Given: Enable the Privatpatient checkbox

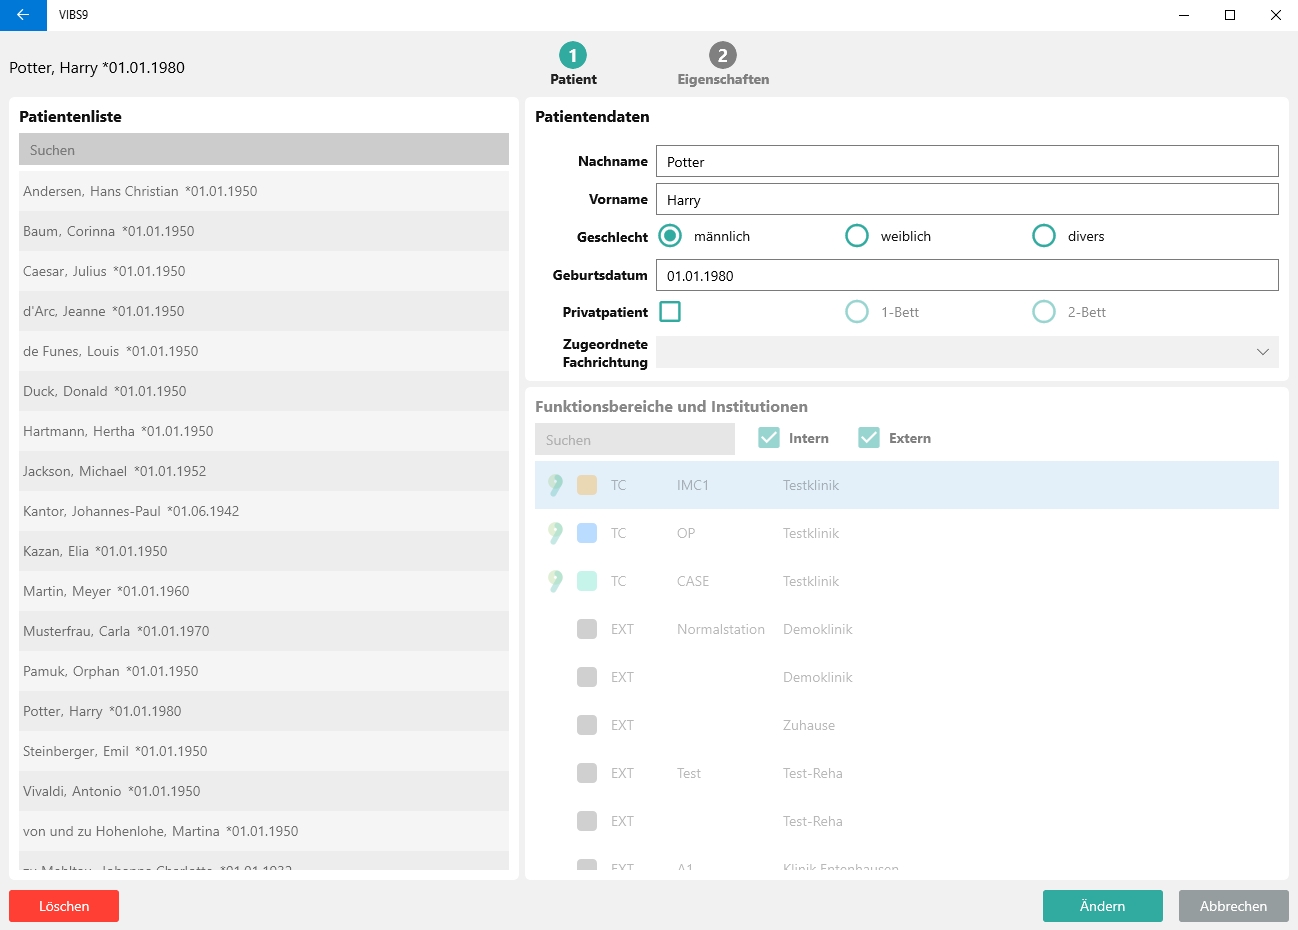Looking at the screenshot, I should [670, 312].
